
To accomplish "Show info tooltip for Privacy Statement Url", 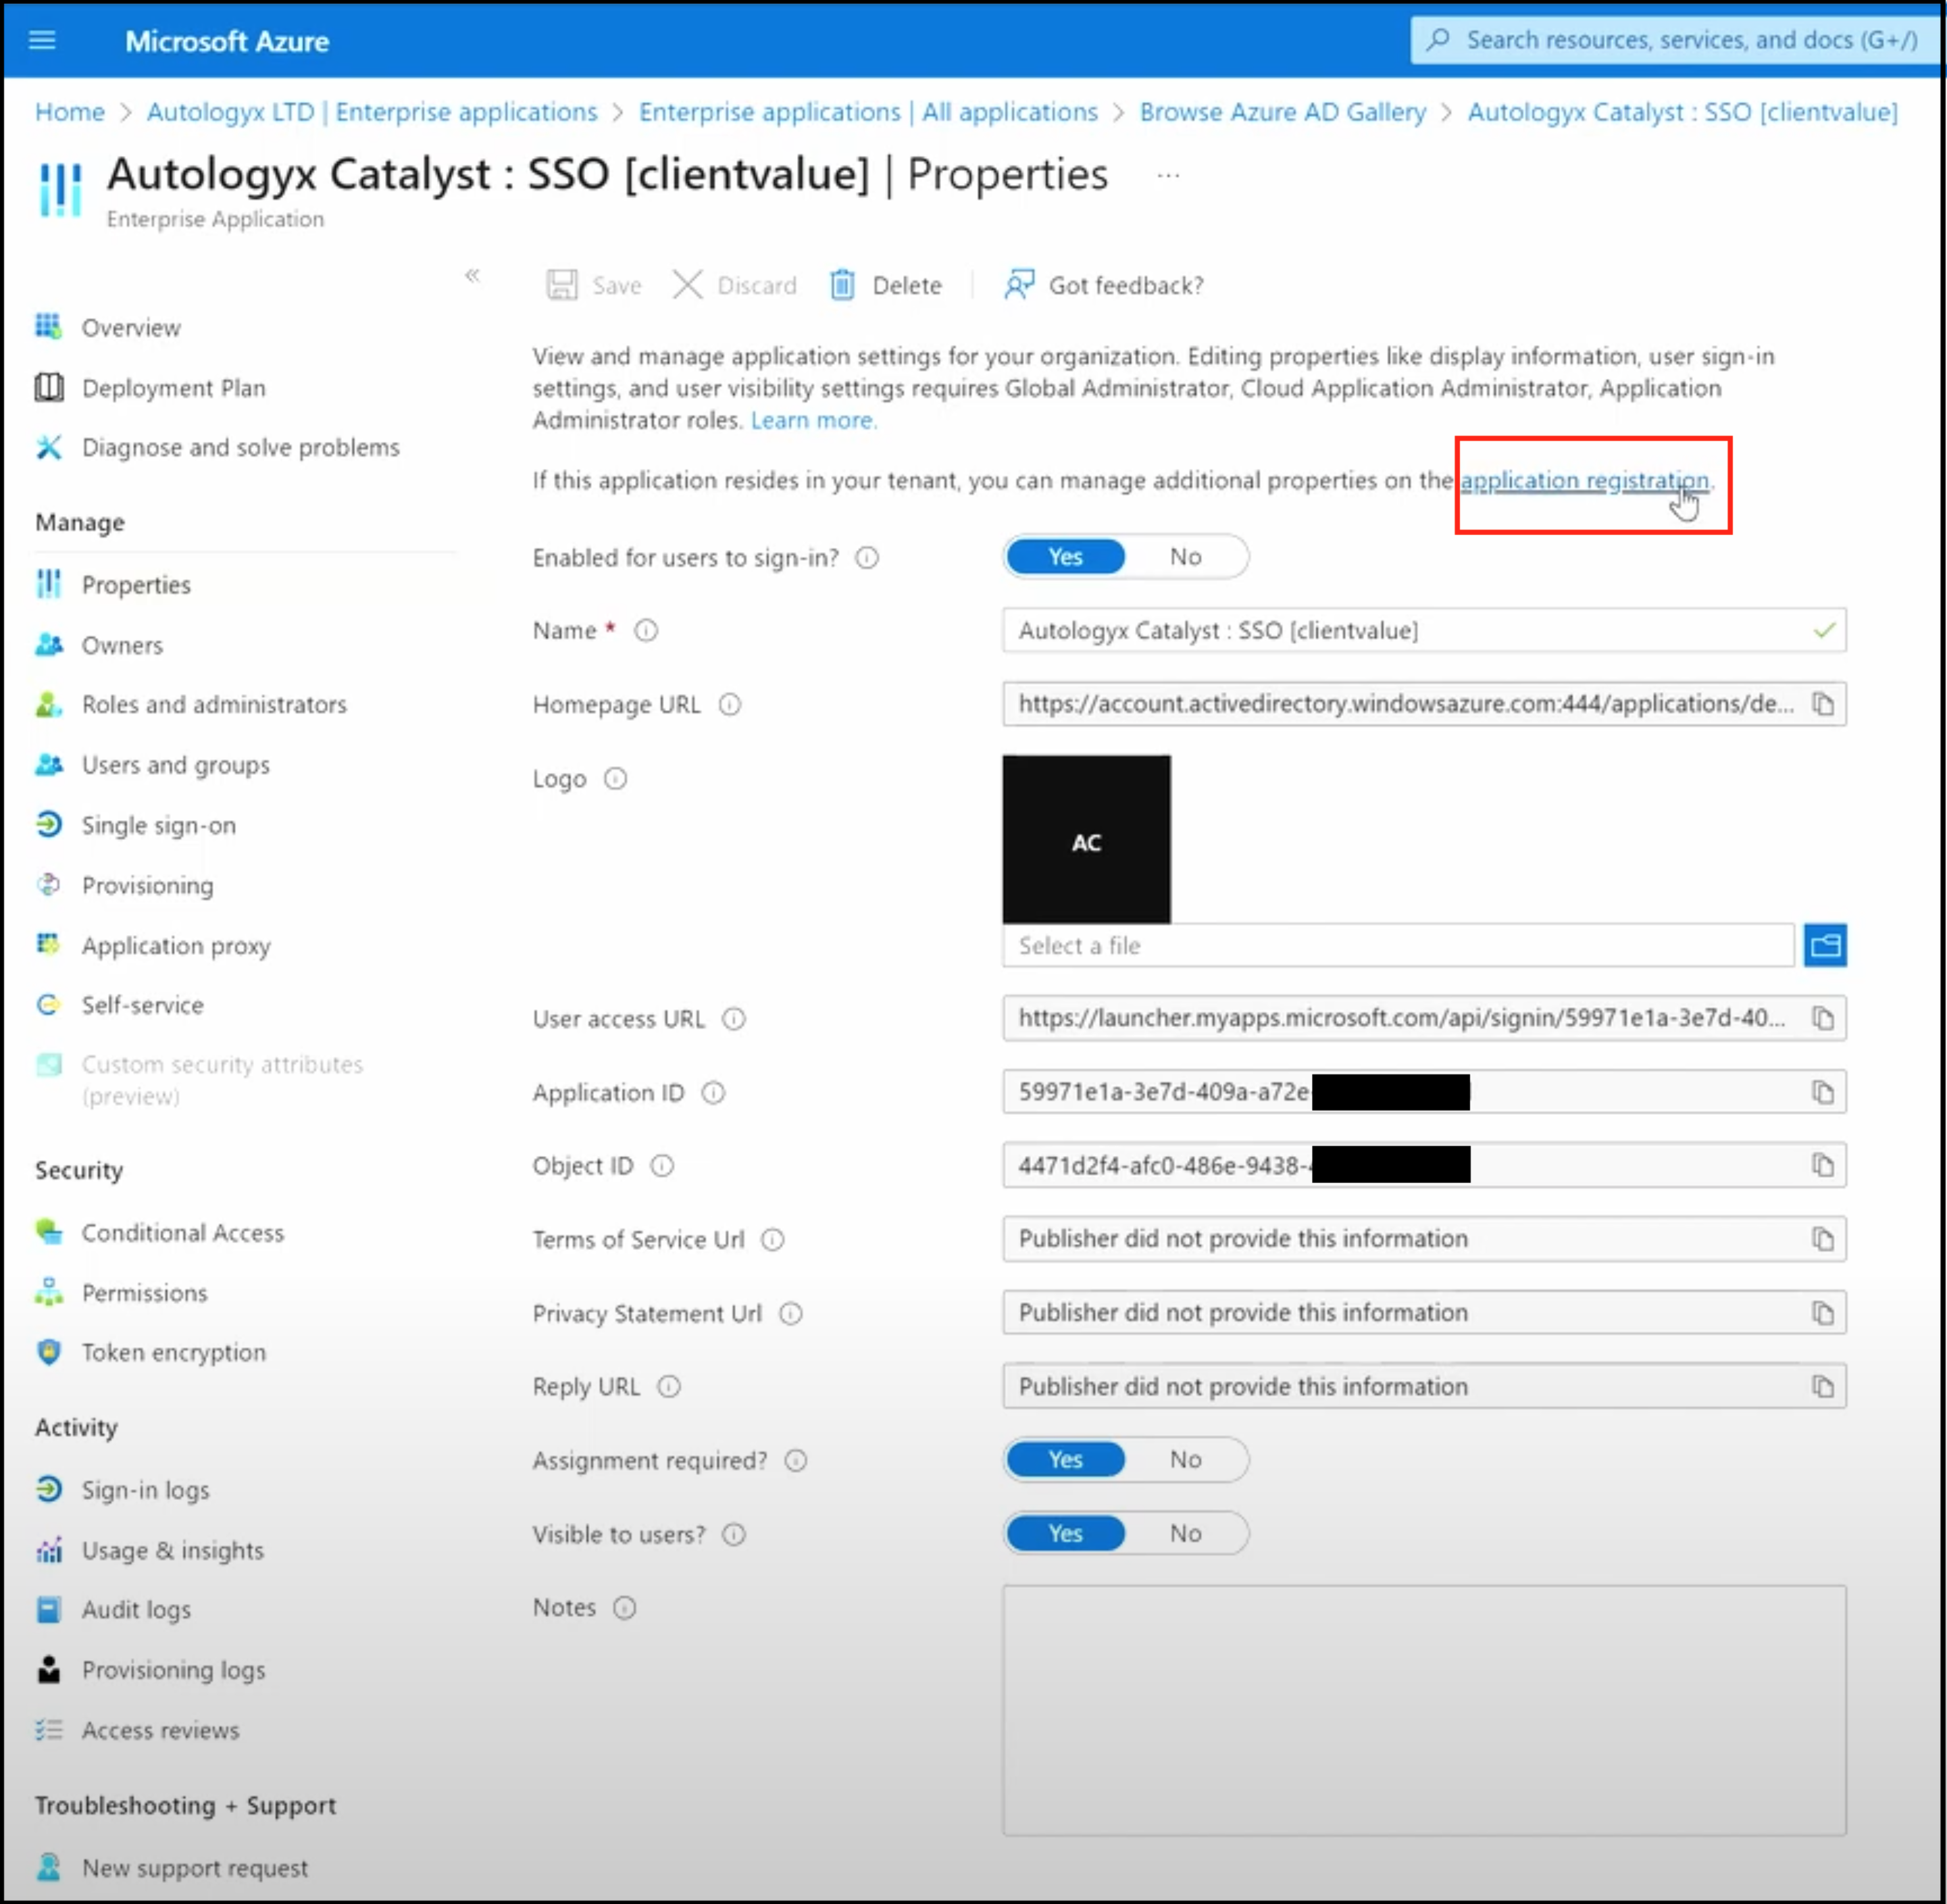I will point(790,1314).
